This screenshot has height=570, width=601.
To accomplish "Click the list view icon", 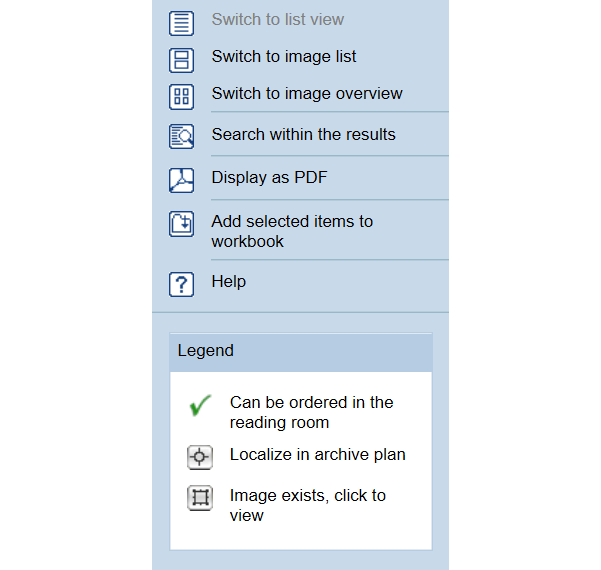I will pyautogui.click(x=181, y=23).
